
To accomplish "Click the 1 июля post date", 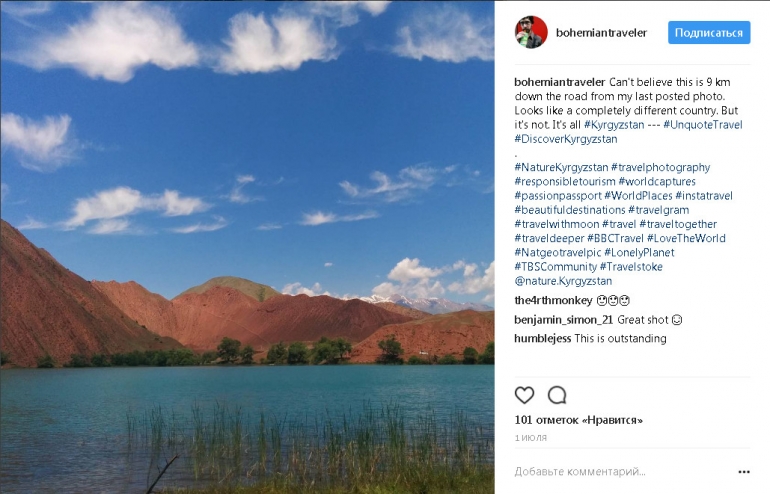I will 530,438.
